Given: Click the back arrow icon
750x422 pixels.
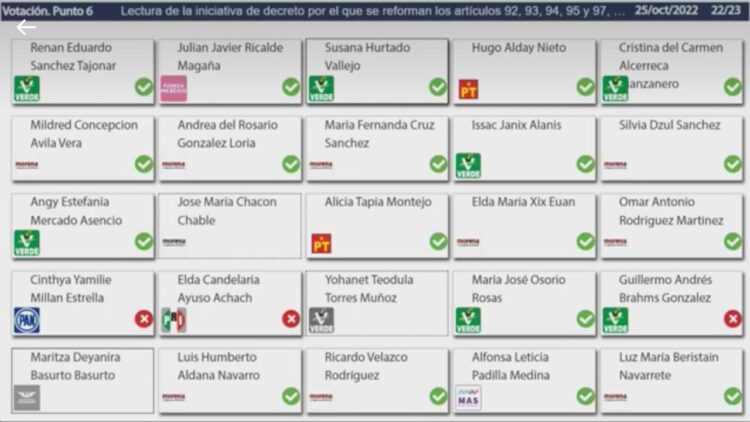Looking at the screenshot, I should (x=26, y=28).
